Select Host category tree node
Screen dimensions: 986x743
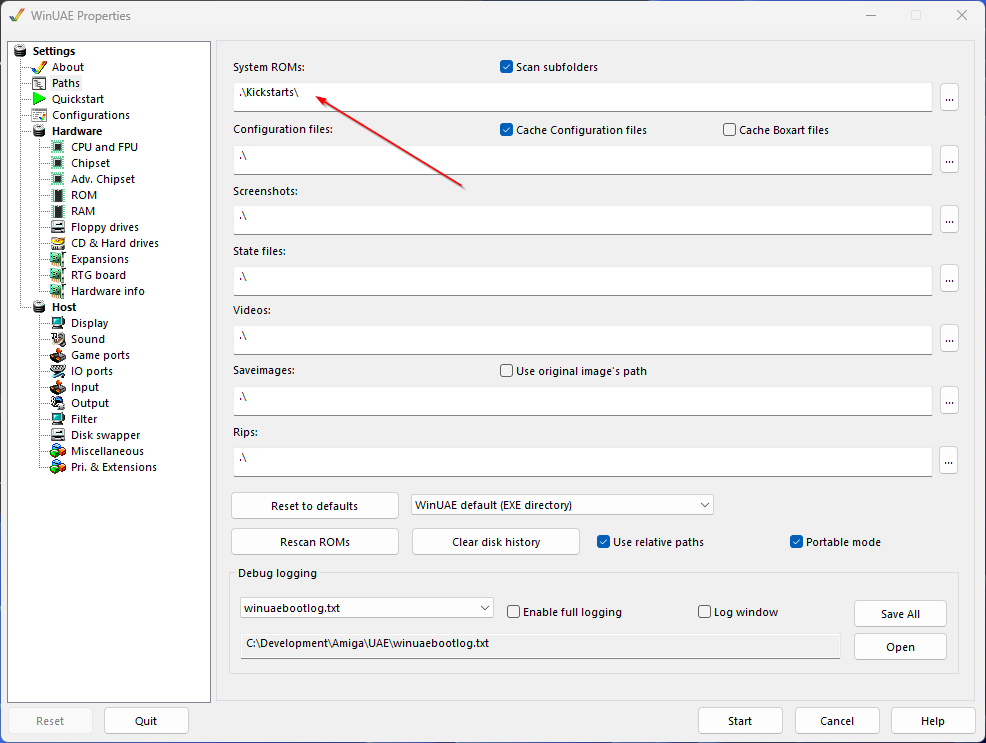coord(64,307)
